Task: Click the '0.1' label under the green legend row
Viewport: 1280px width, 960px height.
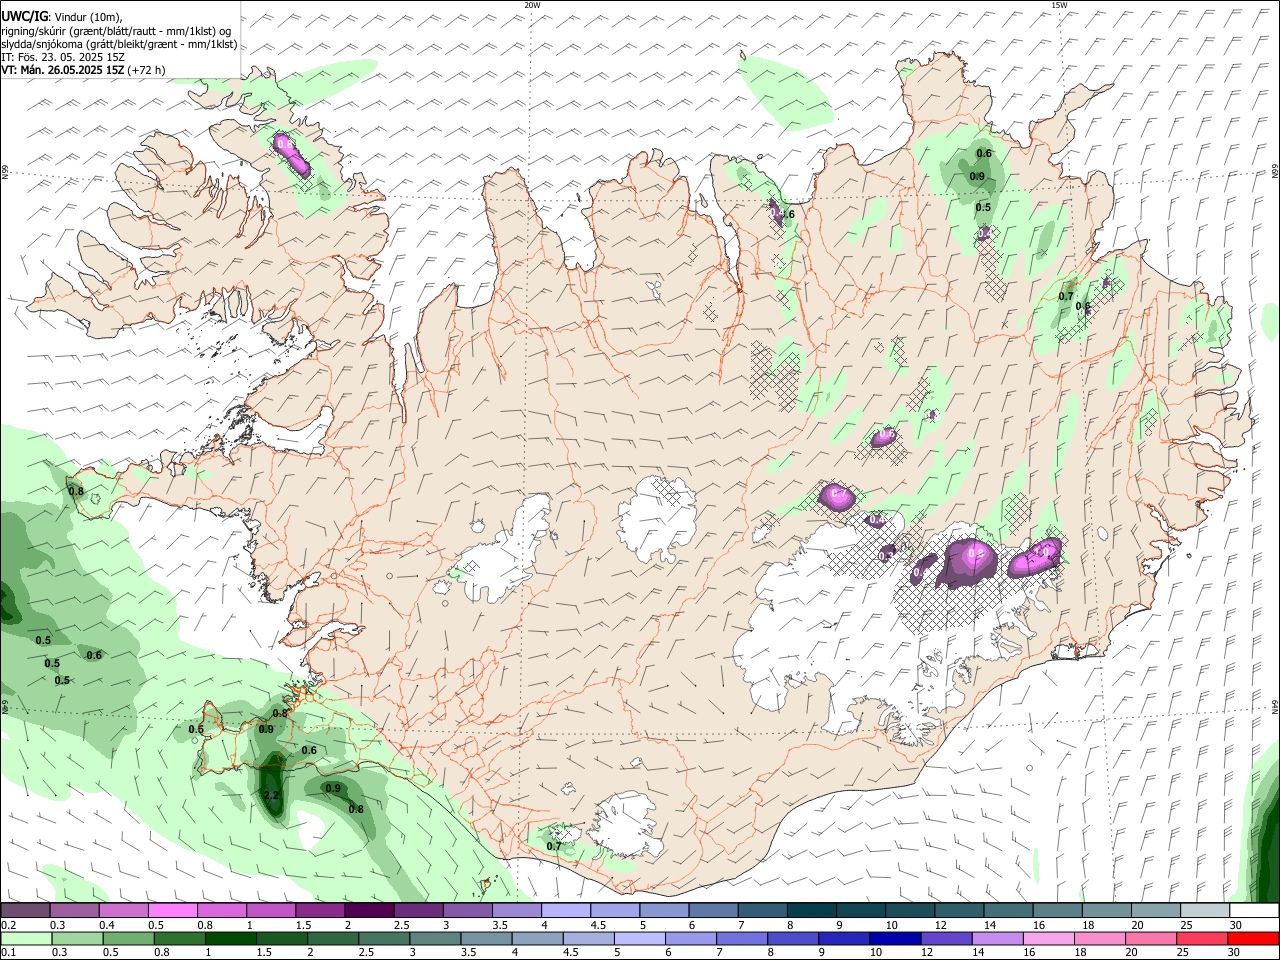Action: click(x=9, y=953)
